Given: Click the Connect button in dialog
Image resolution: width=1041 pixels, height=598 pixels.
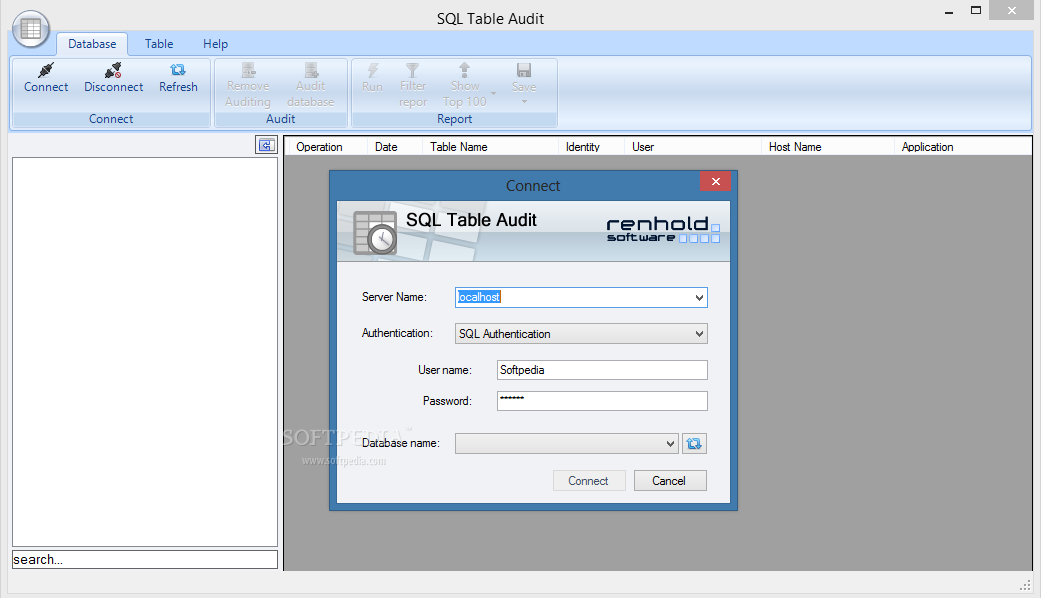Looking at the screenshot, I should tap(589, 481).
